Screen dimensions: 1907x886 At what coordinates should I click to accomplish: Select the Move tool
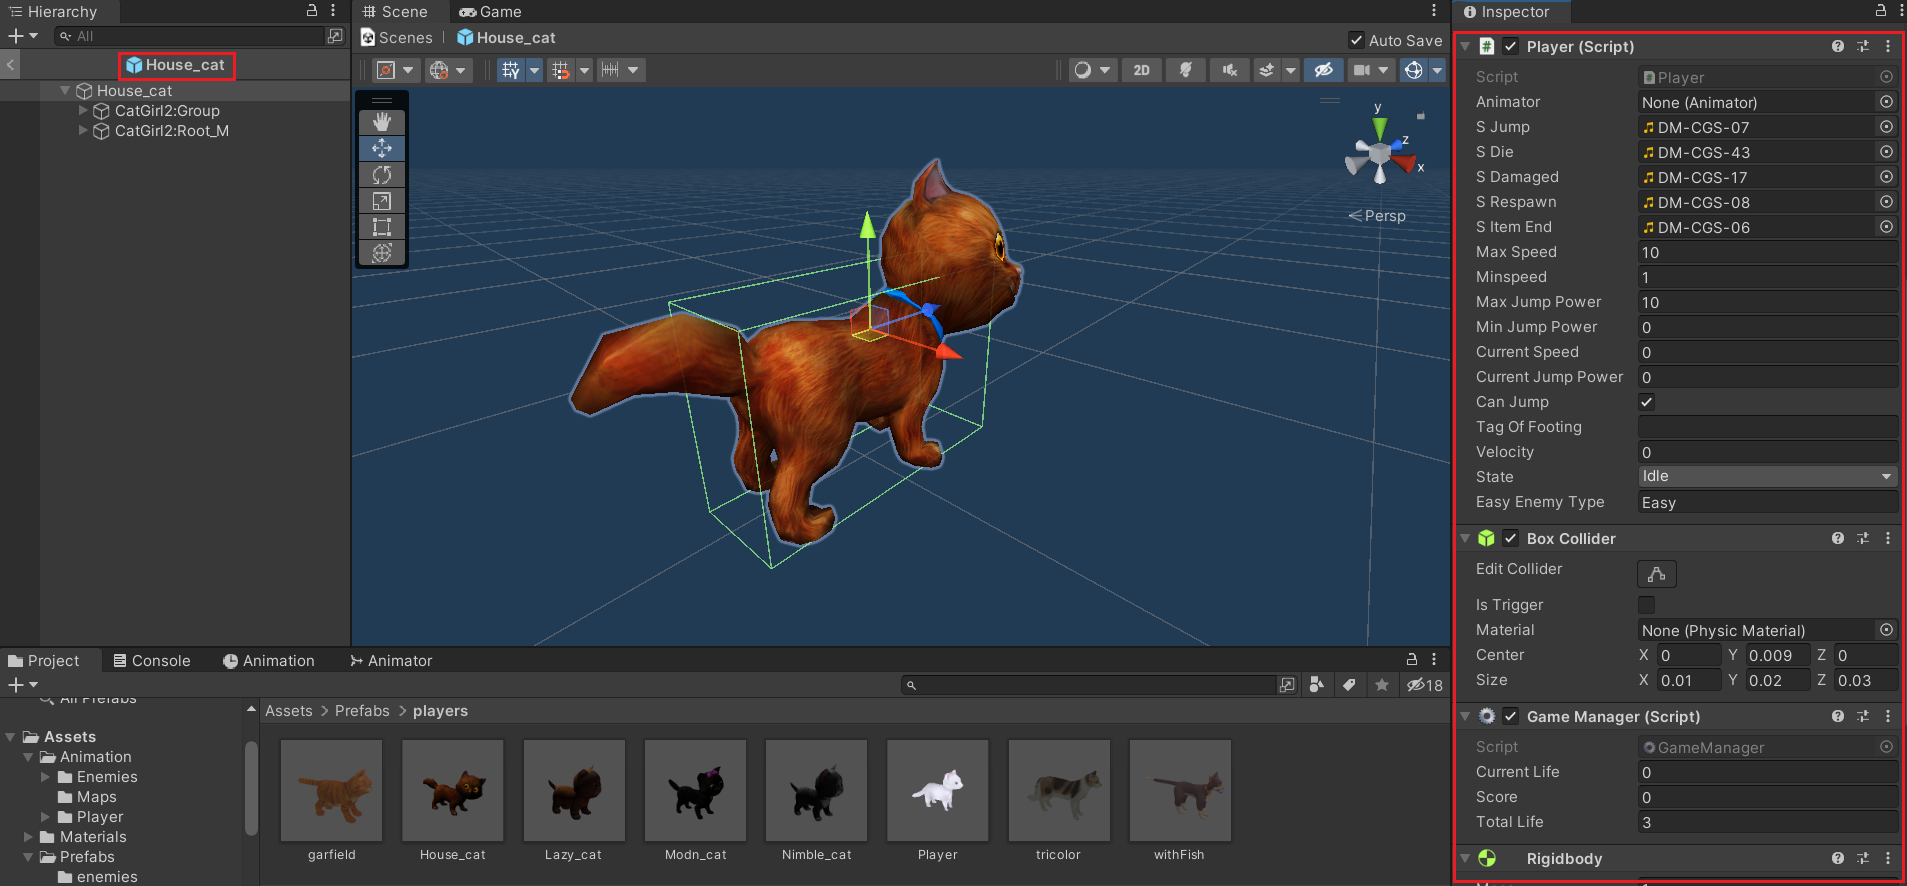pyautogui.click(x=382, y=148)
